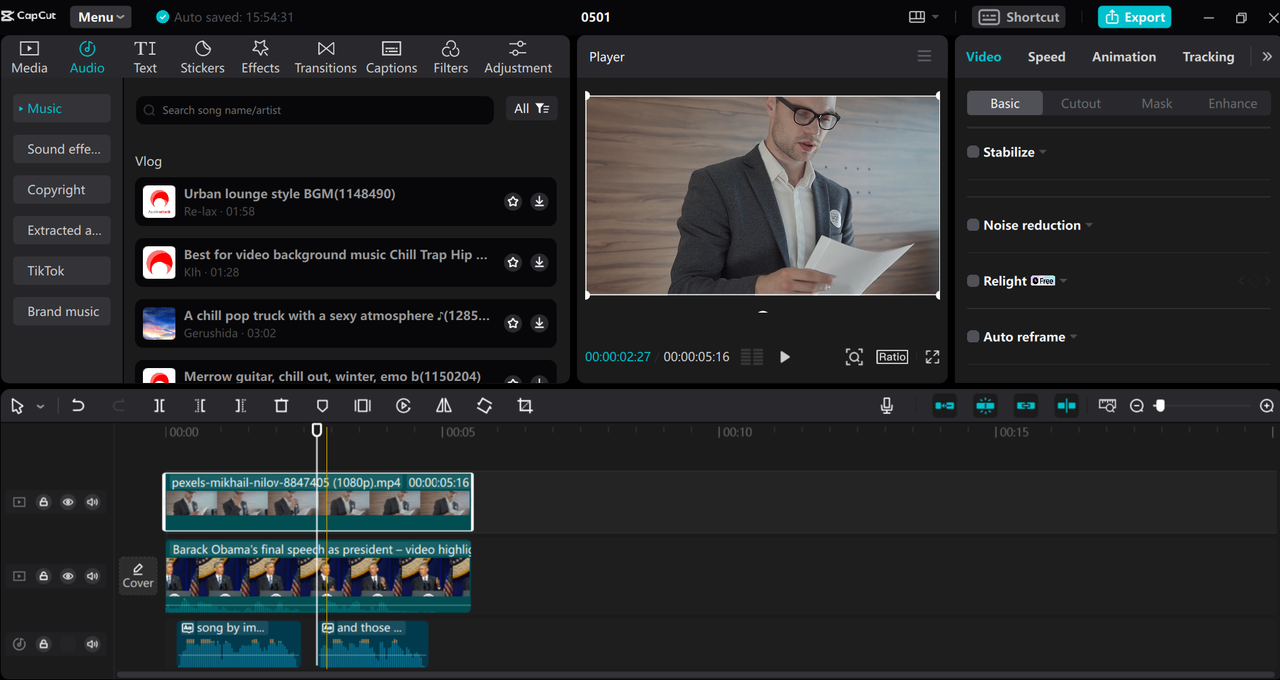1280x680 pixels.
Task: Click the Cover button
Action: tap(138, 576)
